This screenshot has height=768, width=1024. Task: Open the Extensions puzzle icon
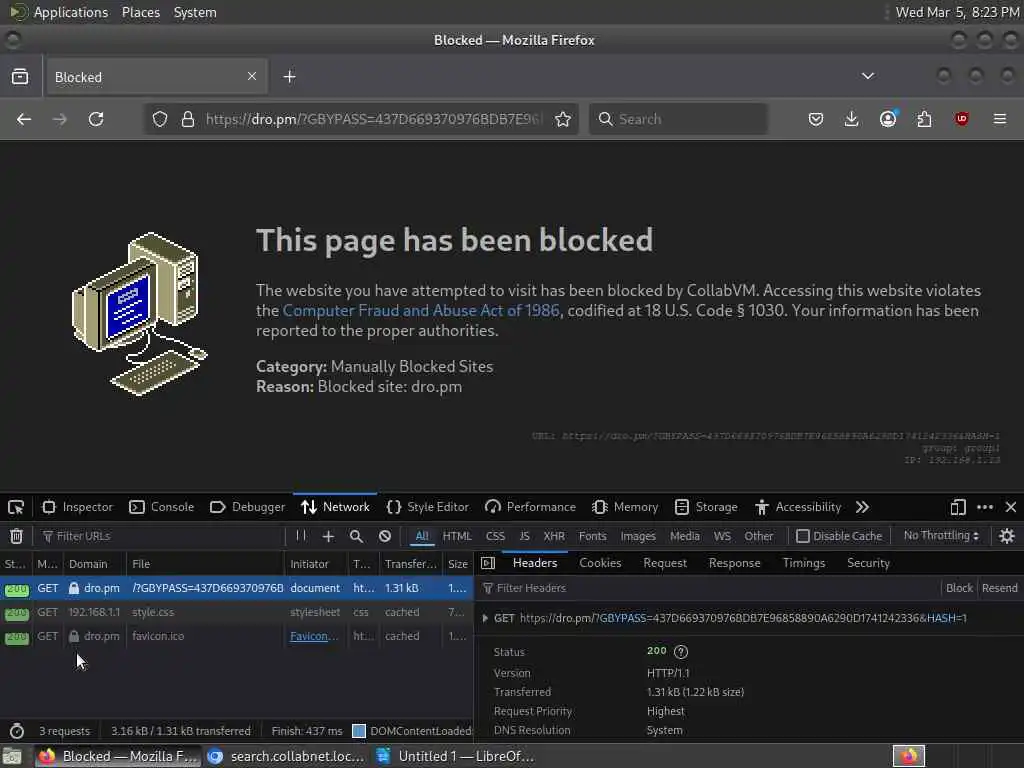[925, 119]
